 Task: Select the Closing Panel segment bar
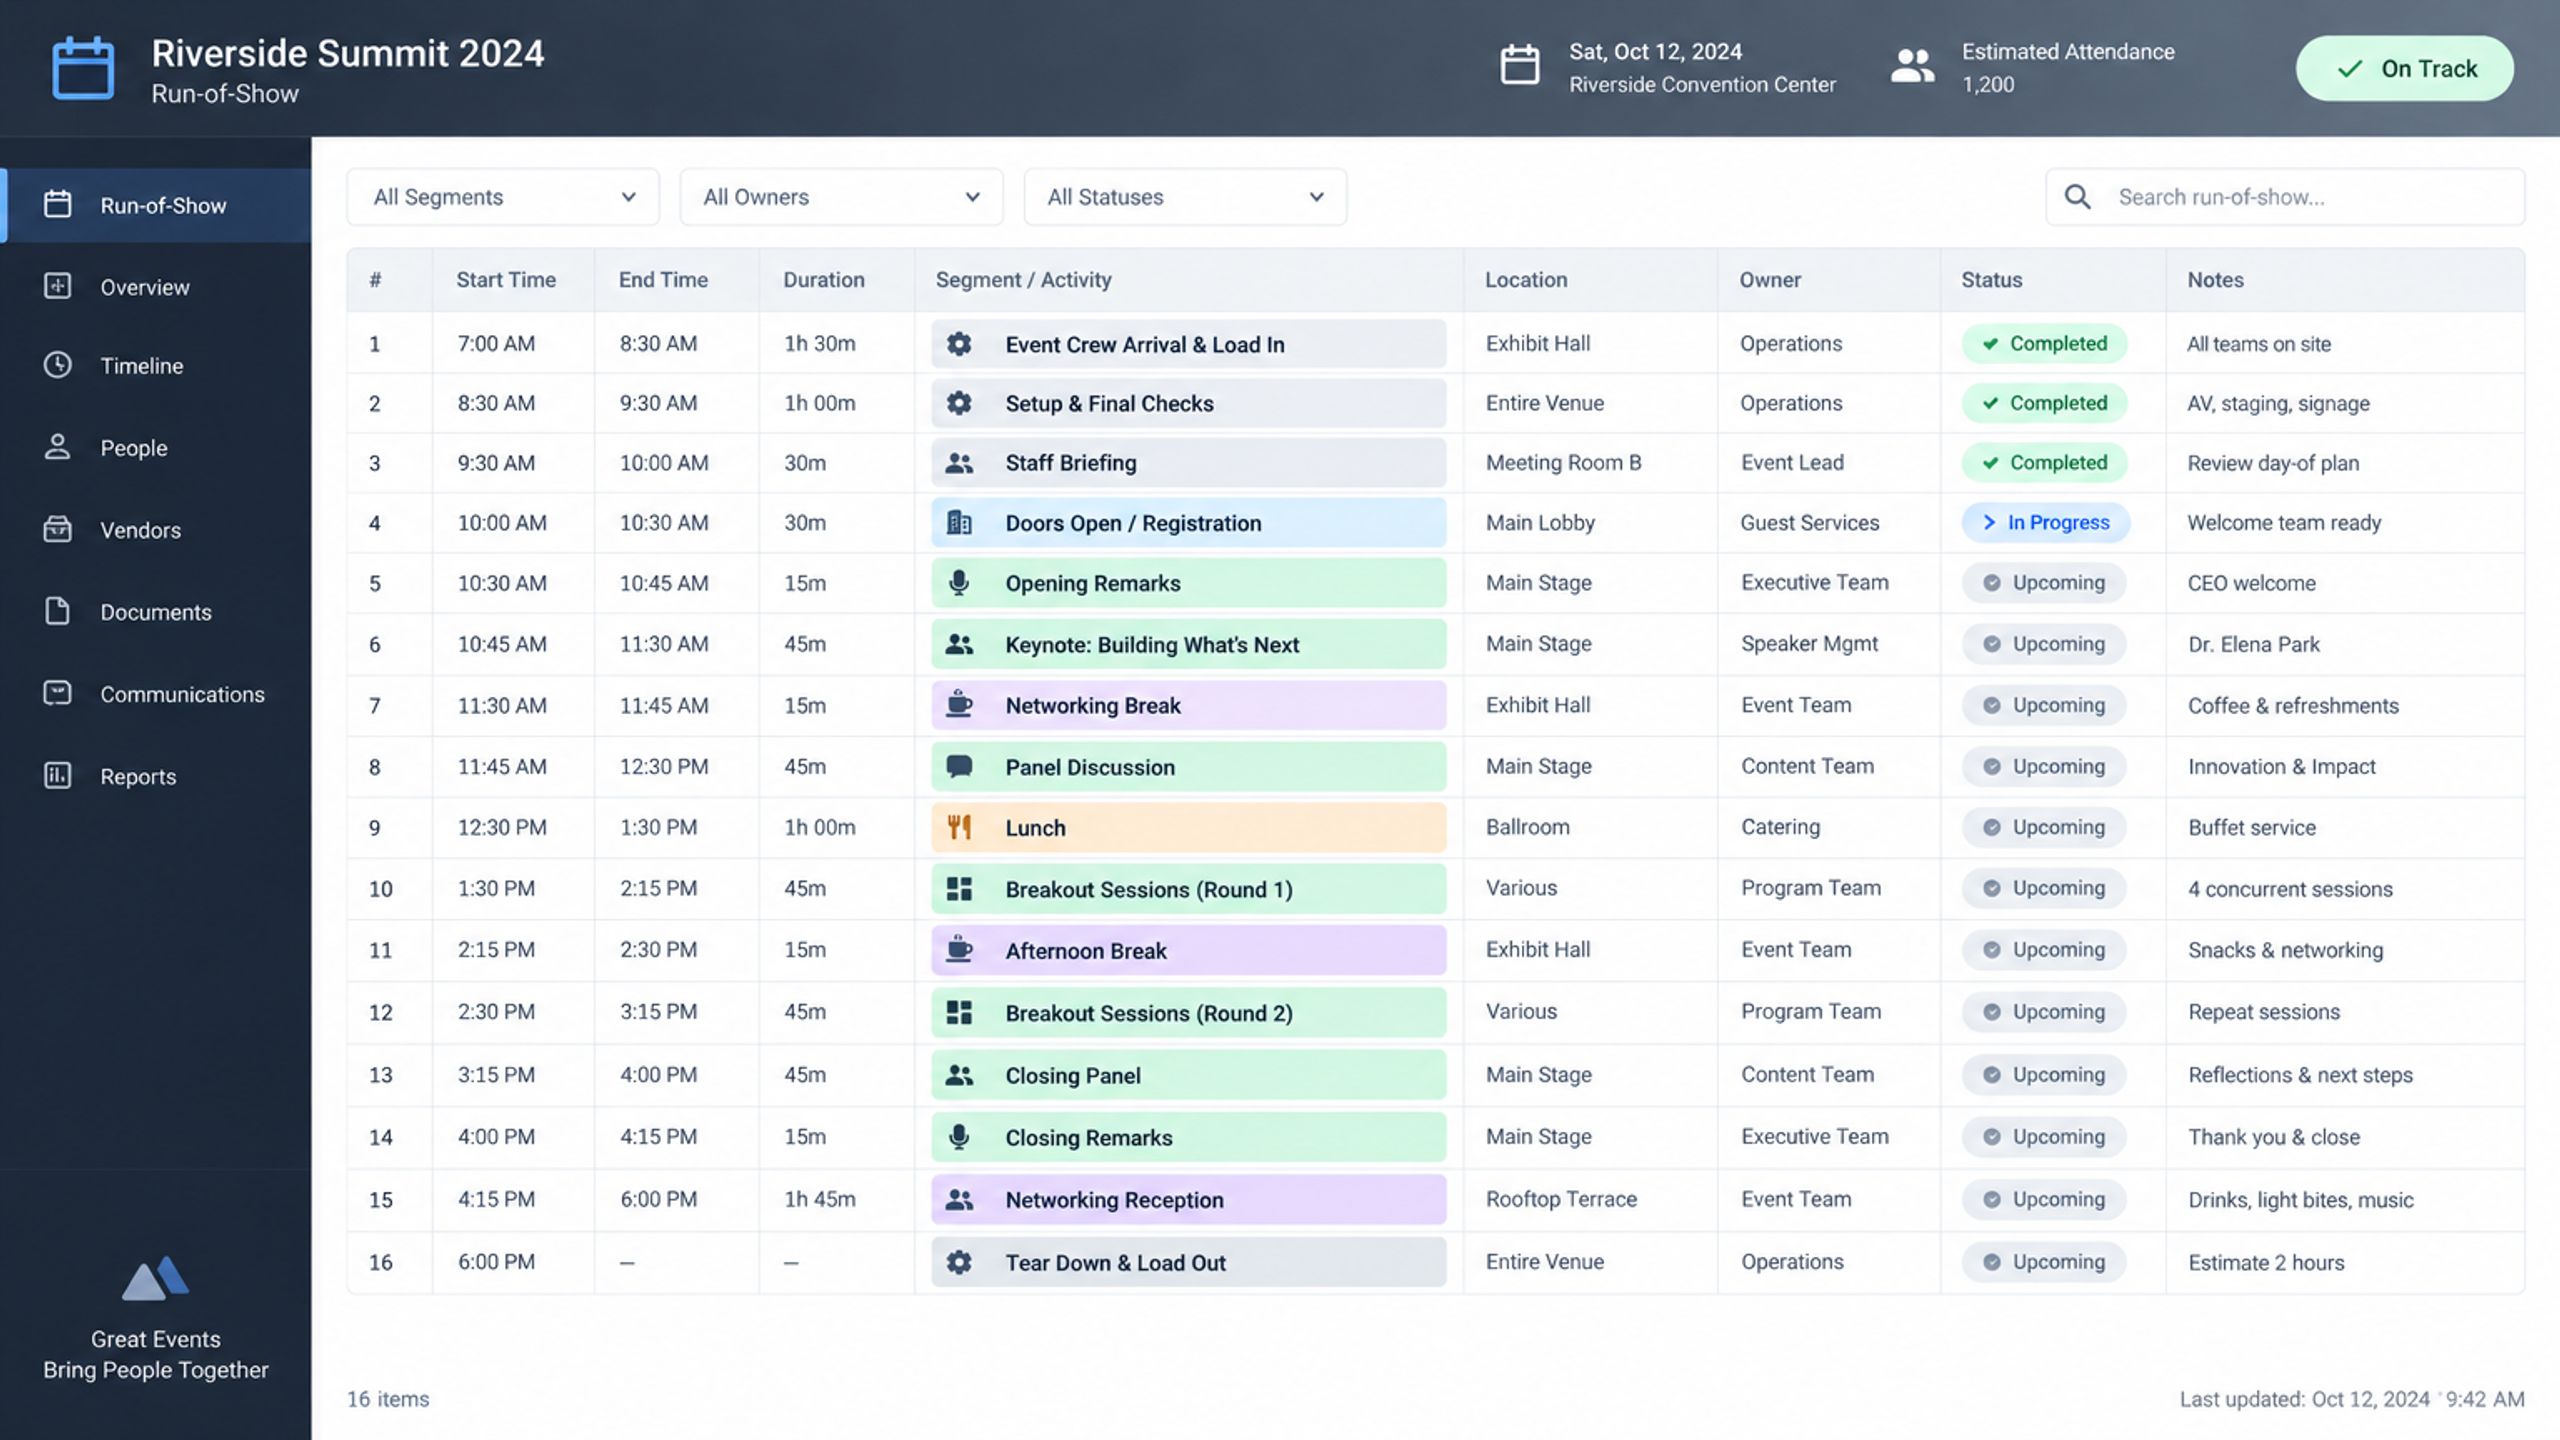pos(1189,1075)
